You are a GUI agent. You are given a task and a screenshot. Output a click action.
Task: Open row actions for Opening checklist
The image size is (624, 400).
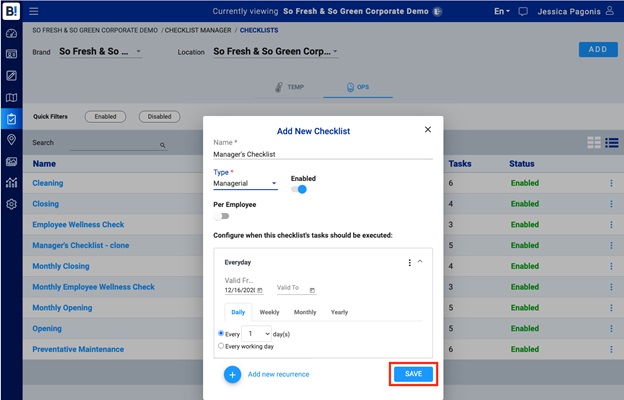tap(611, 328)
